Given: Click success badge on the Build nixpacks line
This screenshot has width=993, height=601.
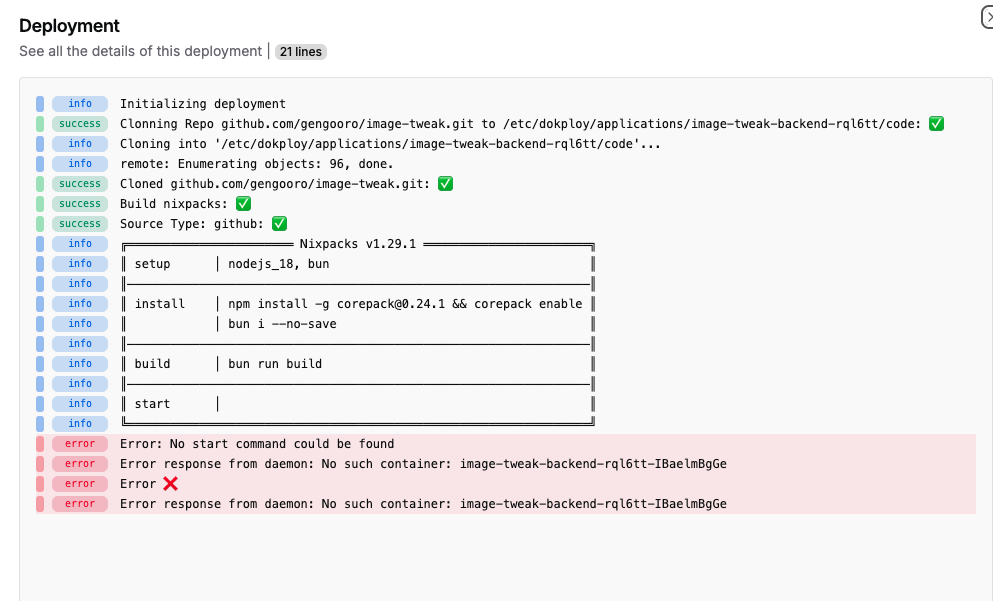Looking at the screenshot, I should coord(80,204).
